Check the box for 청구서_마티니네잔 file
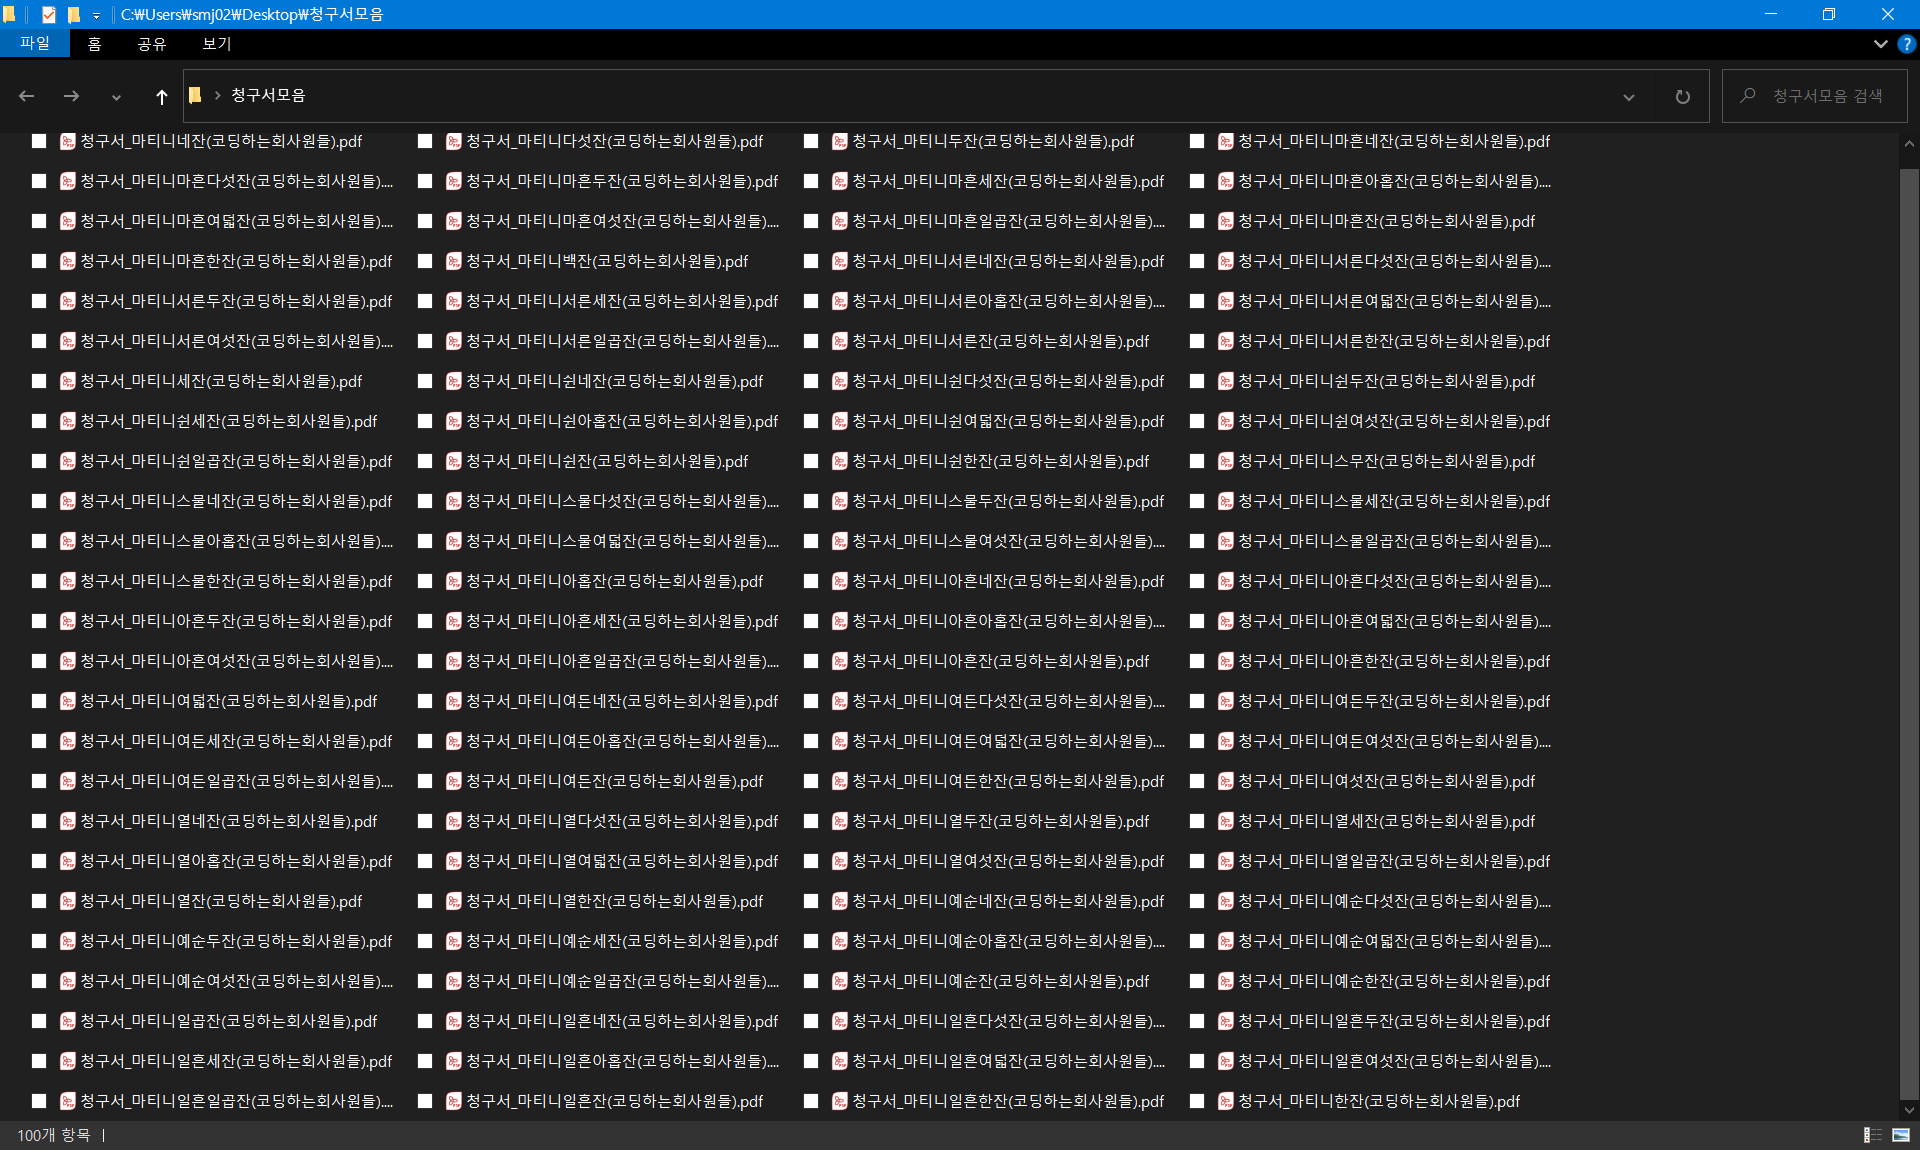The height and width of the screenshot is (1150, 1920). (x=39, y=141)
